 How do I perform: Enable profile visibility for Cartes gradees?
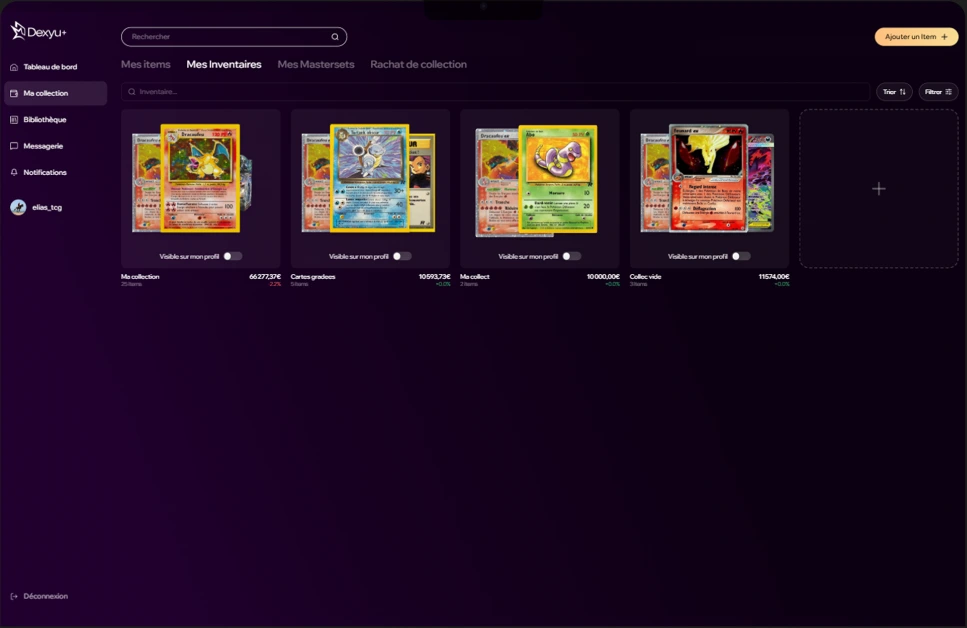click(x=402, y=256)
